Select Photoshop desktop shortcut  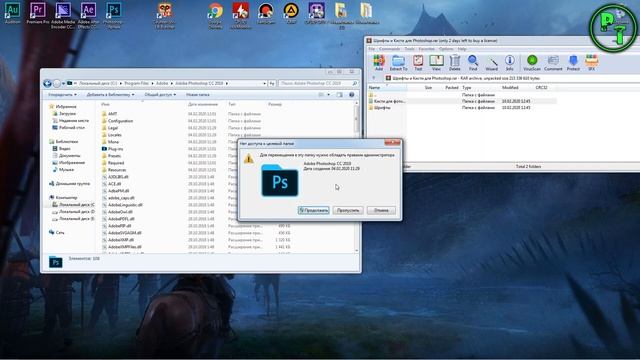[x=113, y=16]
